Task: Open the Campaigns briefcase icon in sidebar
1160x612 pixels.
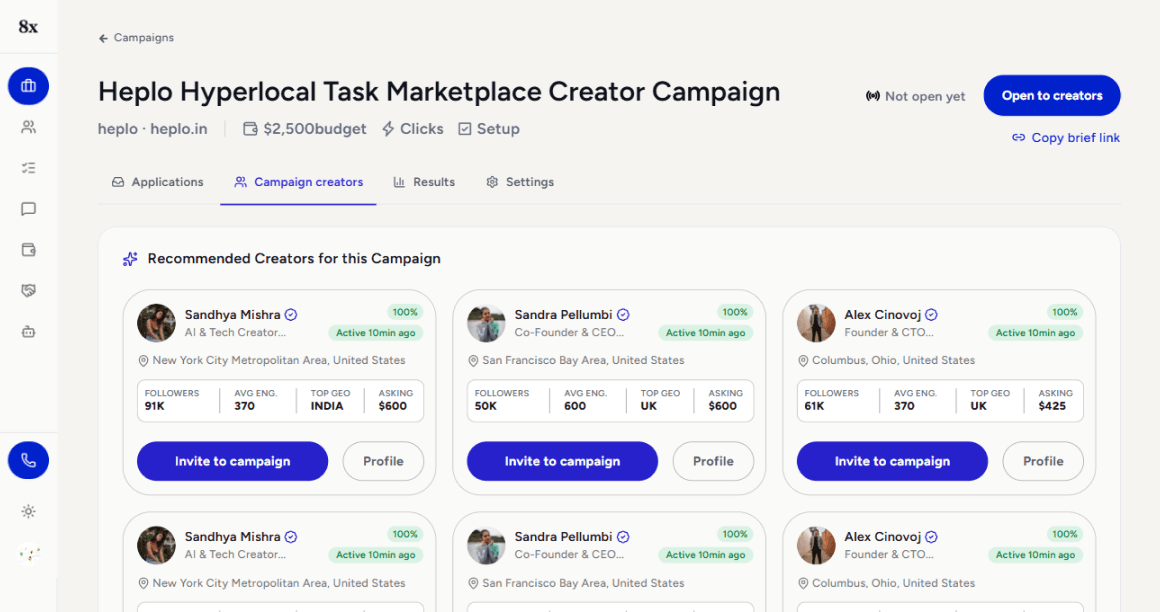Action: pos(28,86)
